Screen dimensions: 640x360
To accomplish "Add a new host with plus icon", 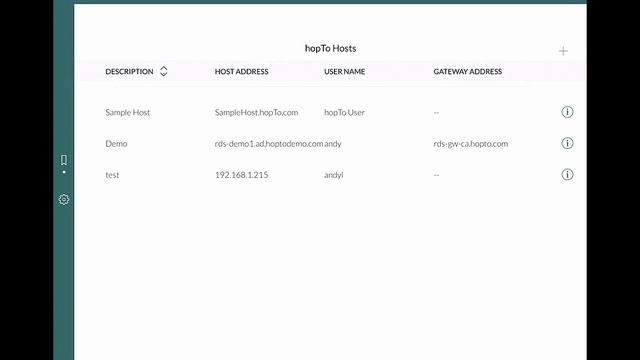I will (563, 51).
